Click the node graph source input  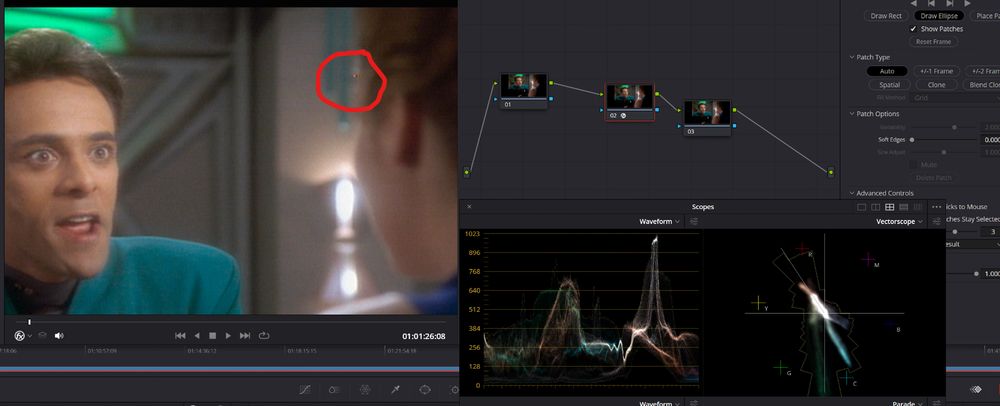coord(466,172)
